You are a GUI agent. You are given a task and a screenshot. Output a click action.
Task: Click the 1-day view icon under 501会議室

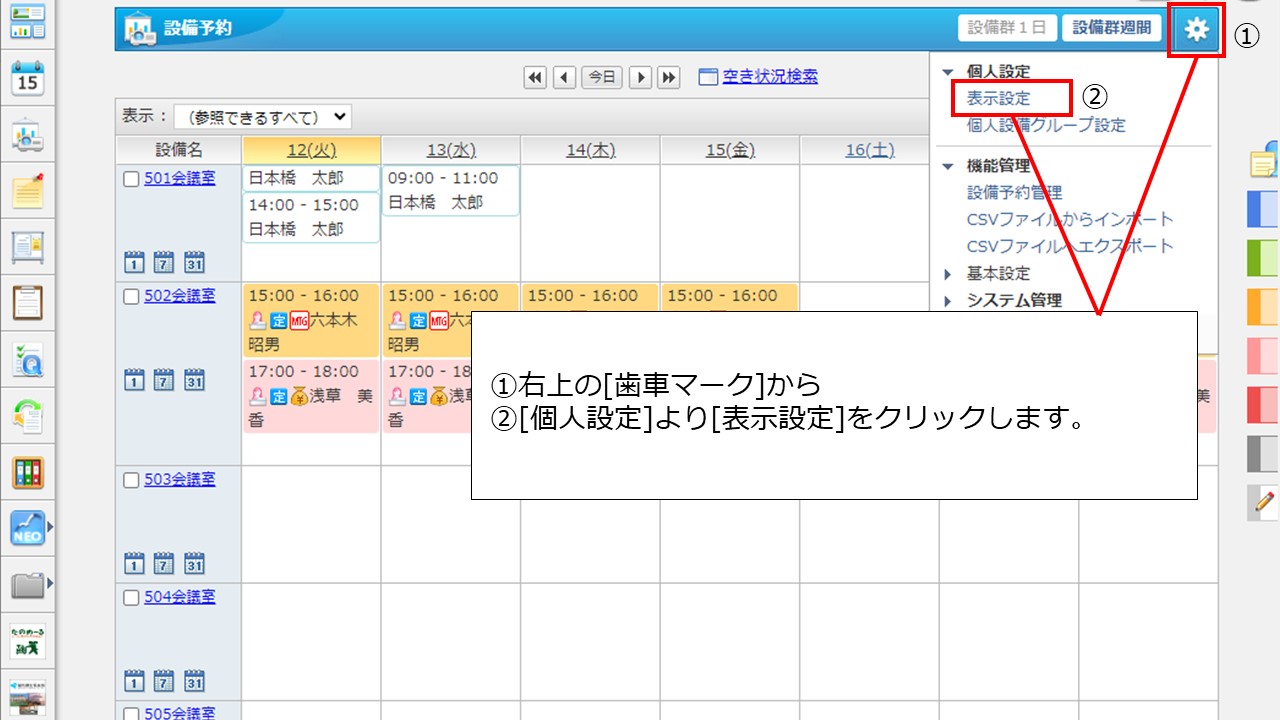[134, 263]
